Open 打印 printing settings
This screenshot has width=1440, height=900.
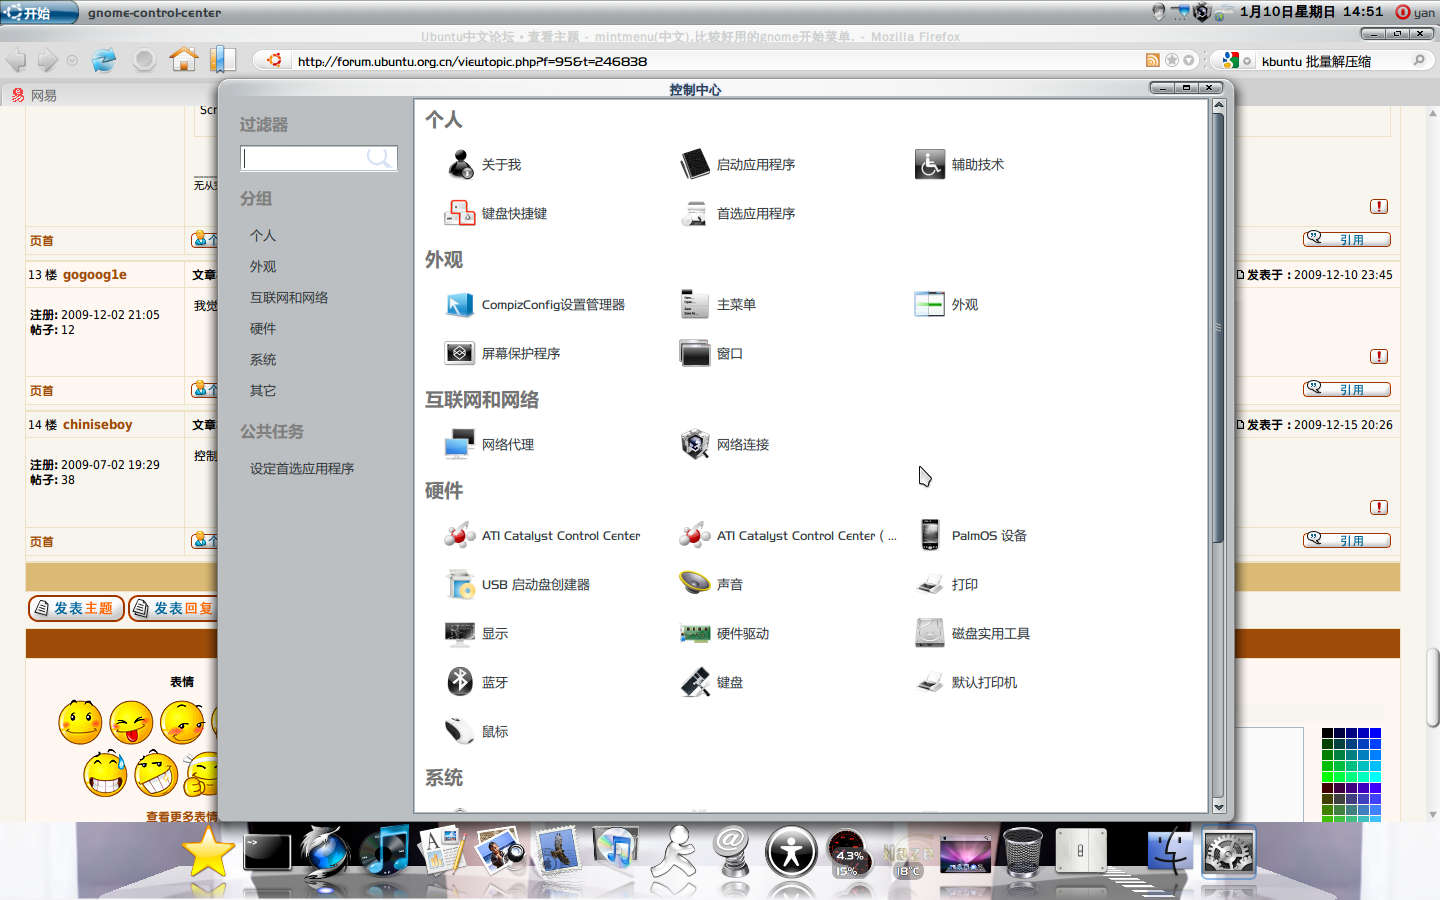pyautogui.click(x=946, y=584)
